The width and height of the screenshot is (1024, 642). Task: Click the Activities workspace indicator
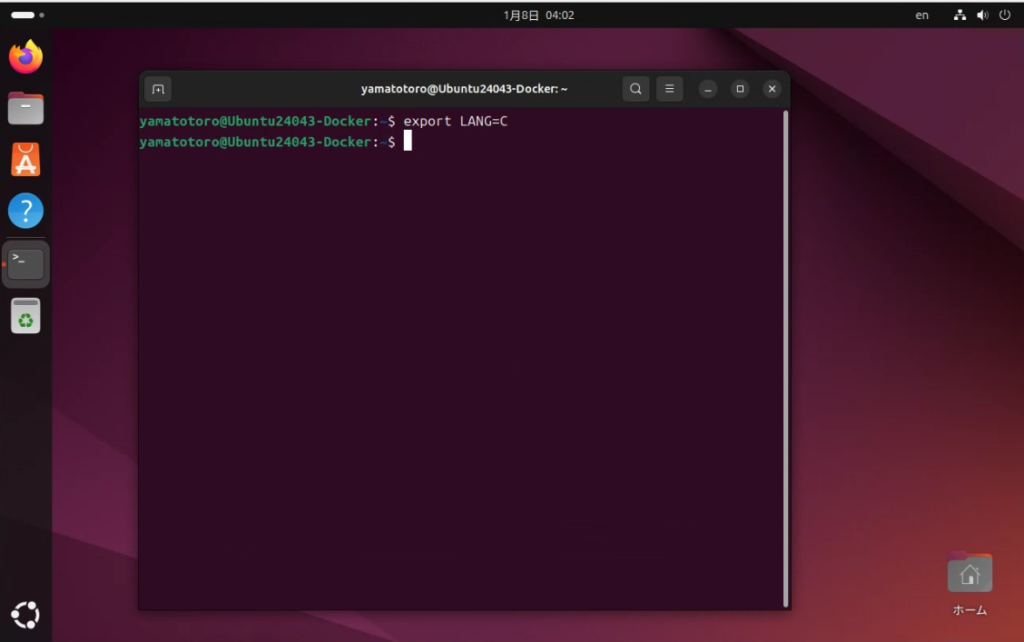27,15
